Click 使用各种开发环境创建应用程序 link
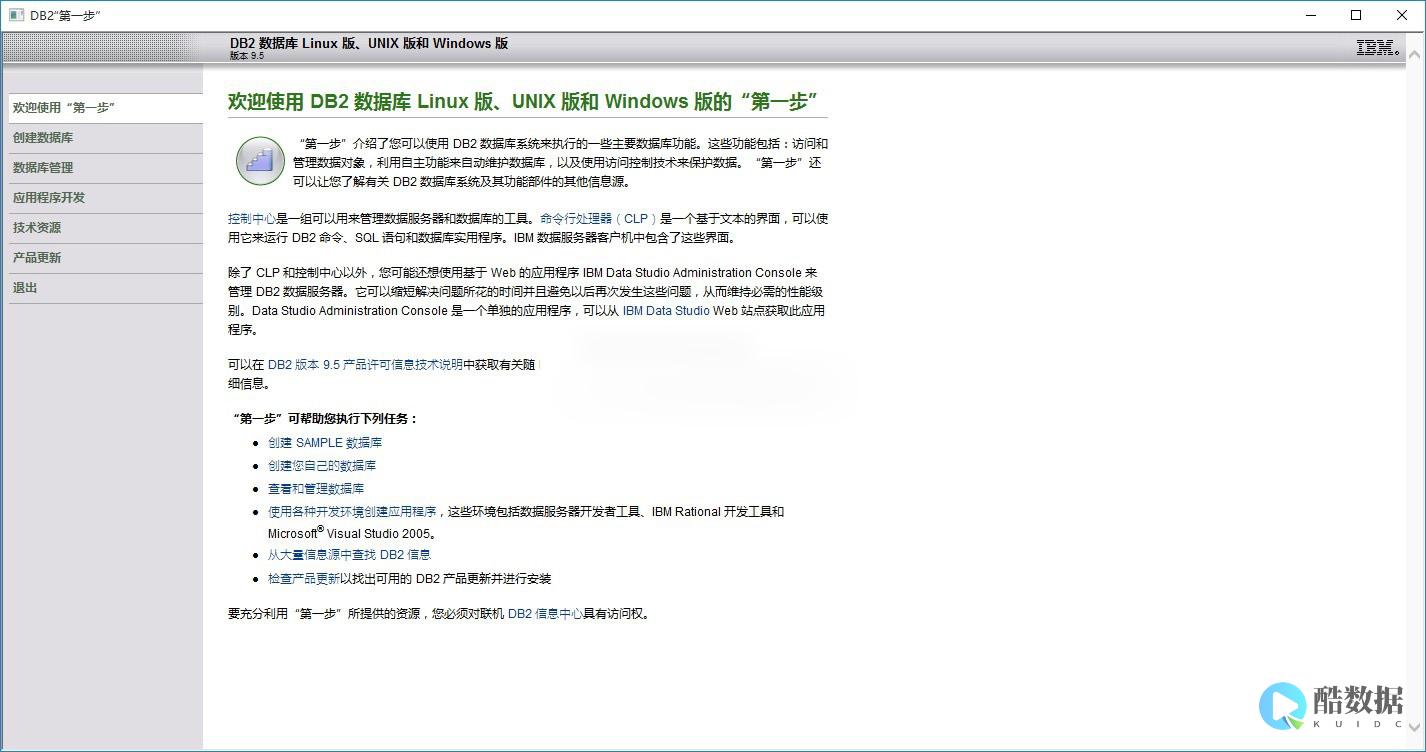 [x=352, y=512]
